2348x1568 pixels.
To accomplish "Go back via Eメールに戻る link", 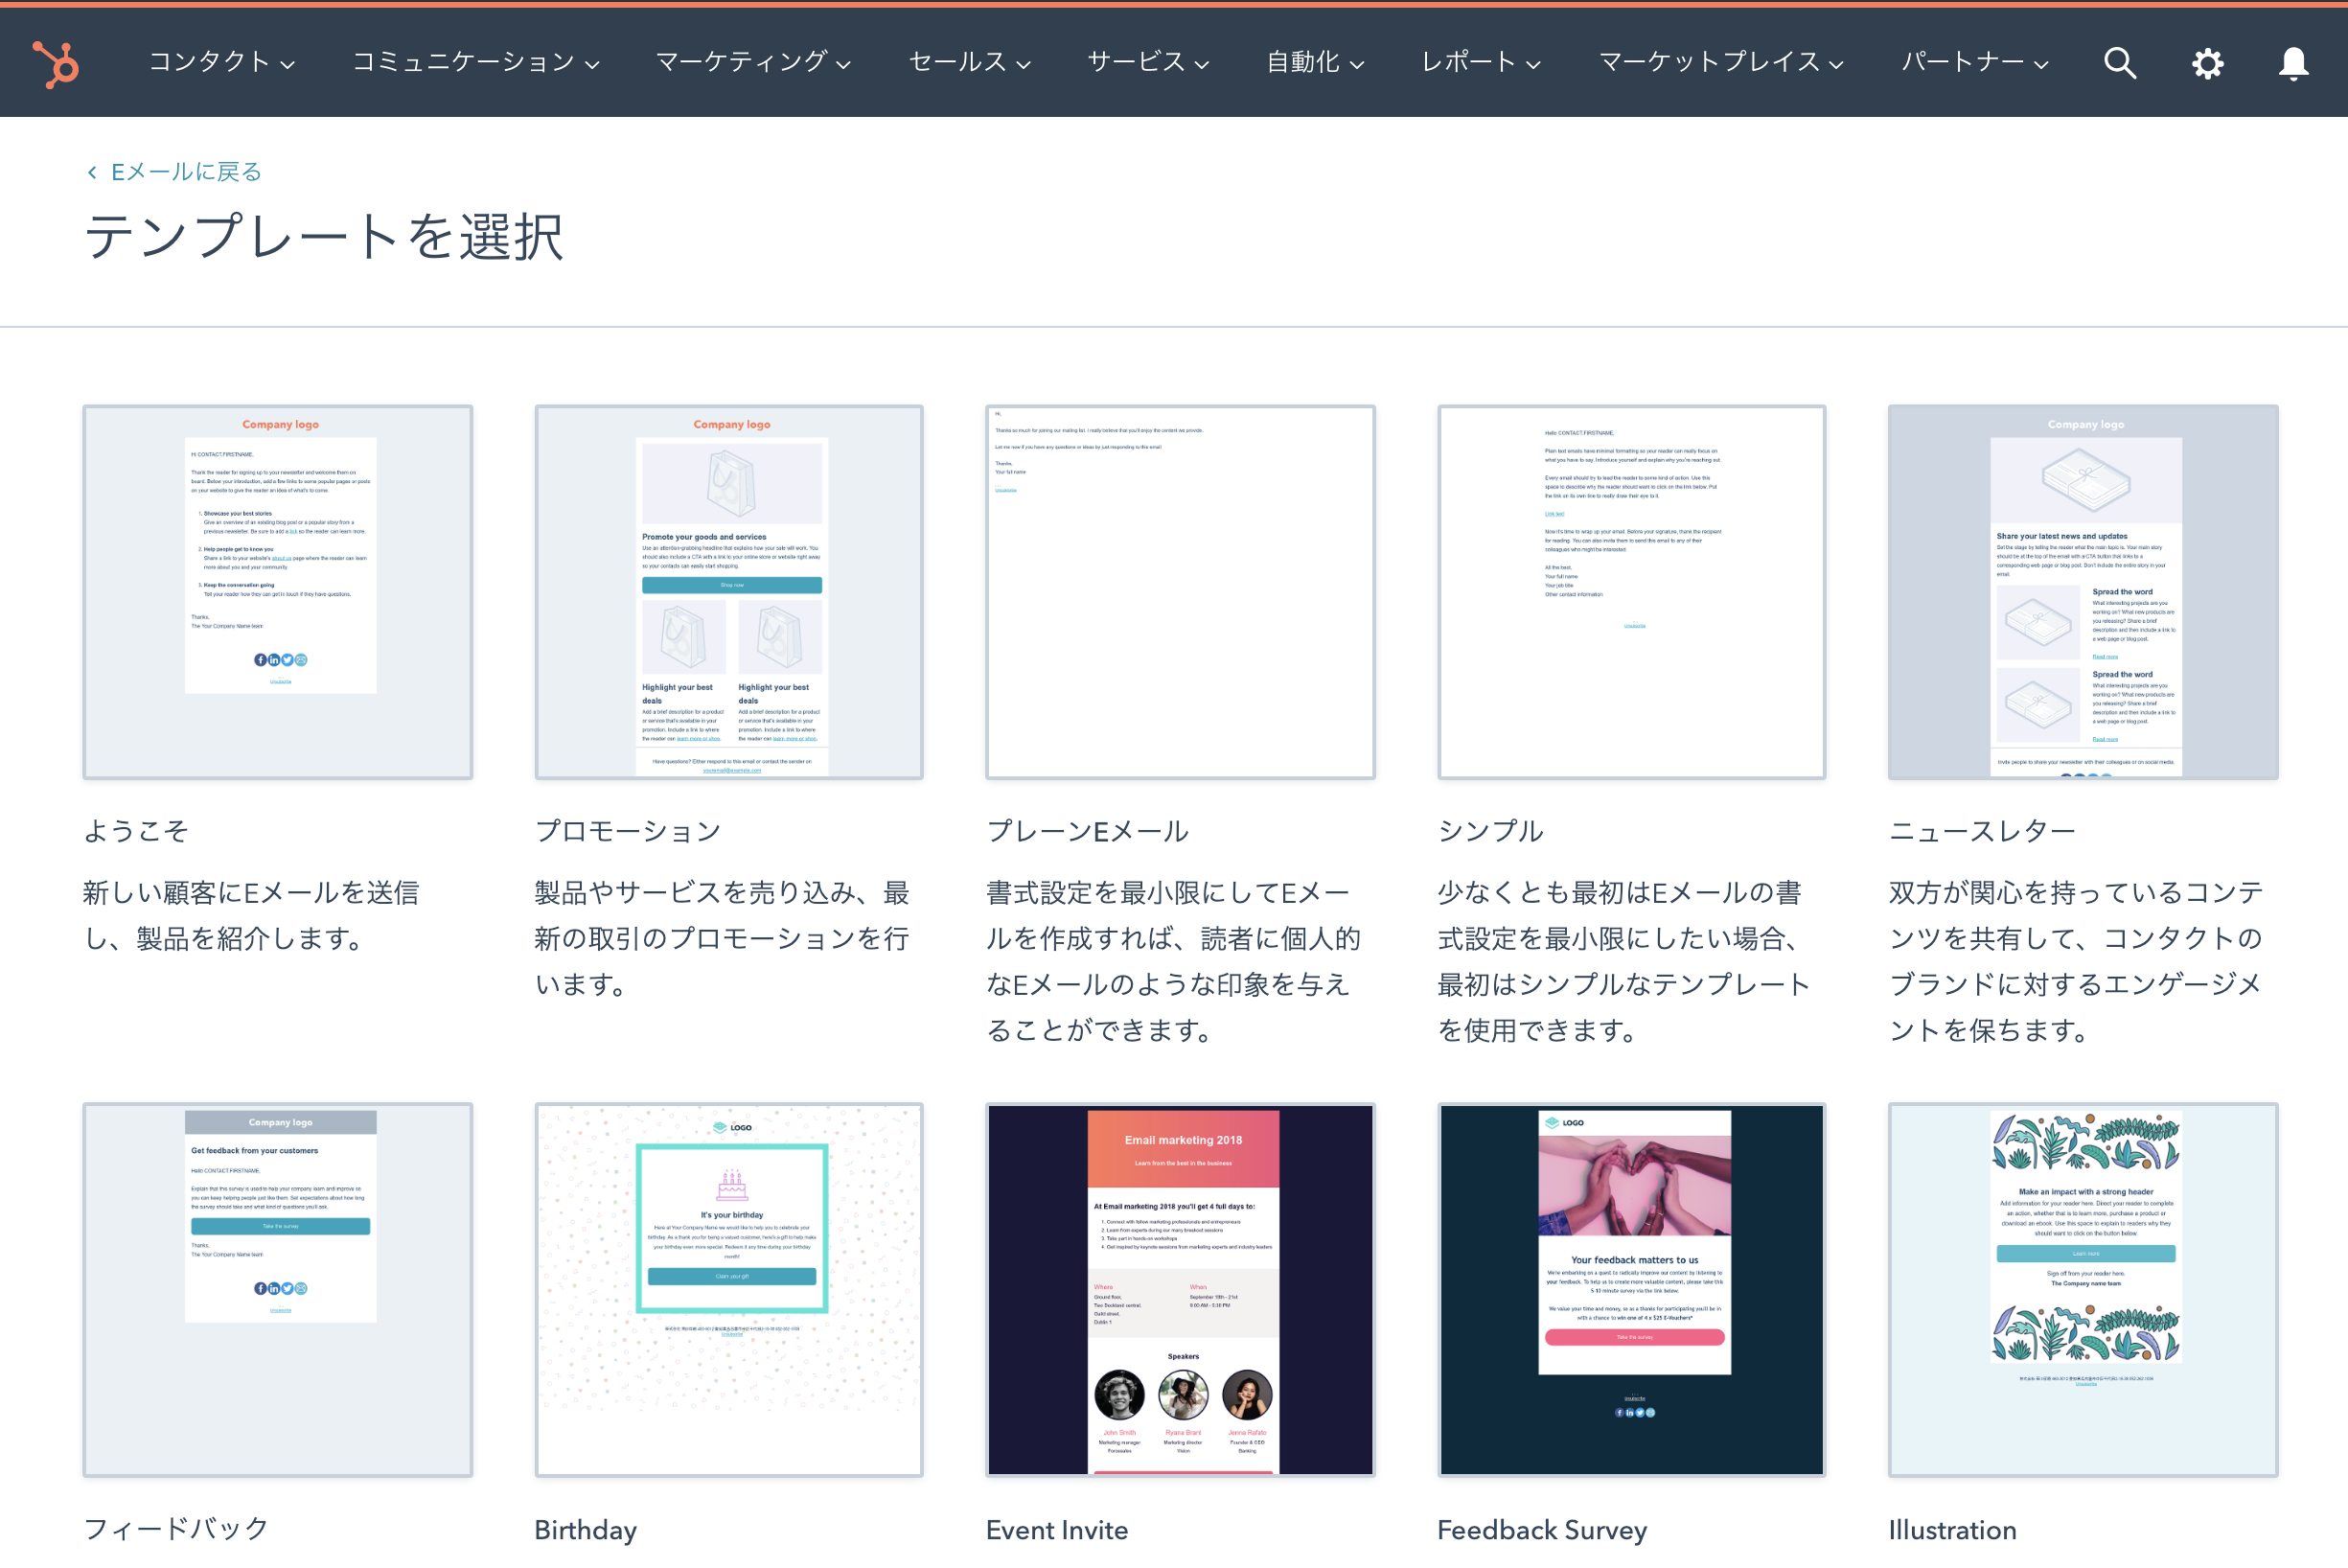I will (x=186, y=173).
